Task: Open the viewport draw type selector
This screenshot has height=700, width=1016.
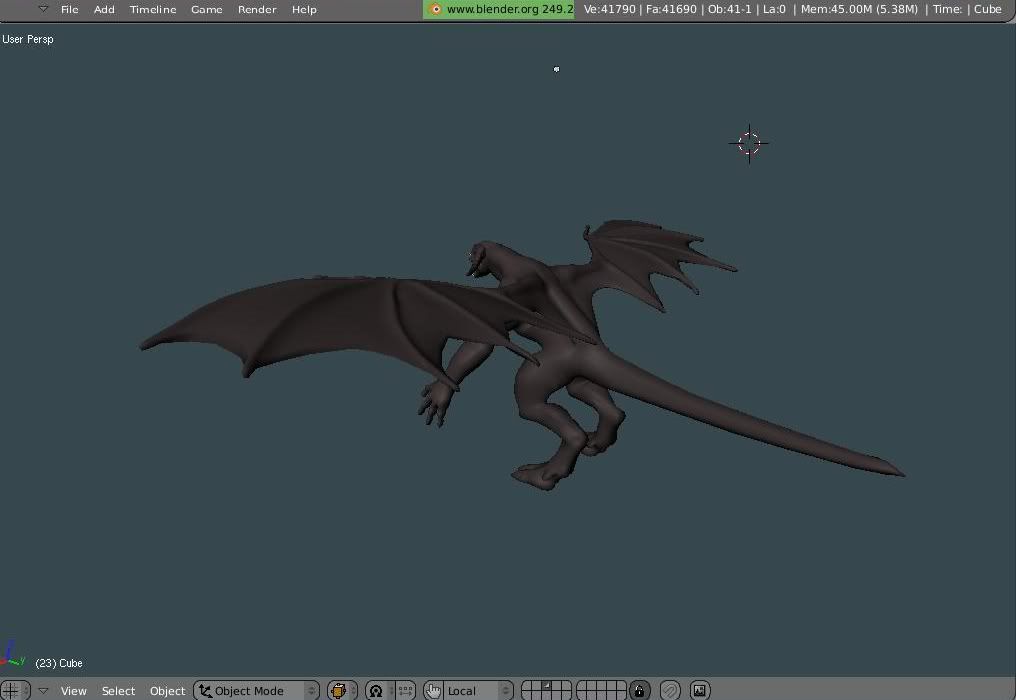Action: [x=342, y=690]
